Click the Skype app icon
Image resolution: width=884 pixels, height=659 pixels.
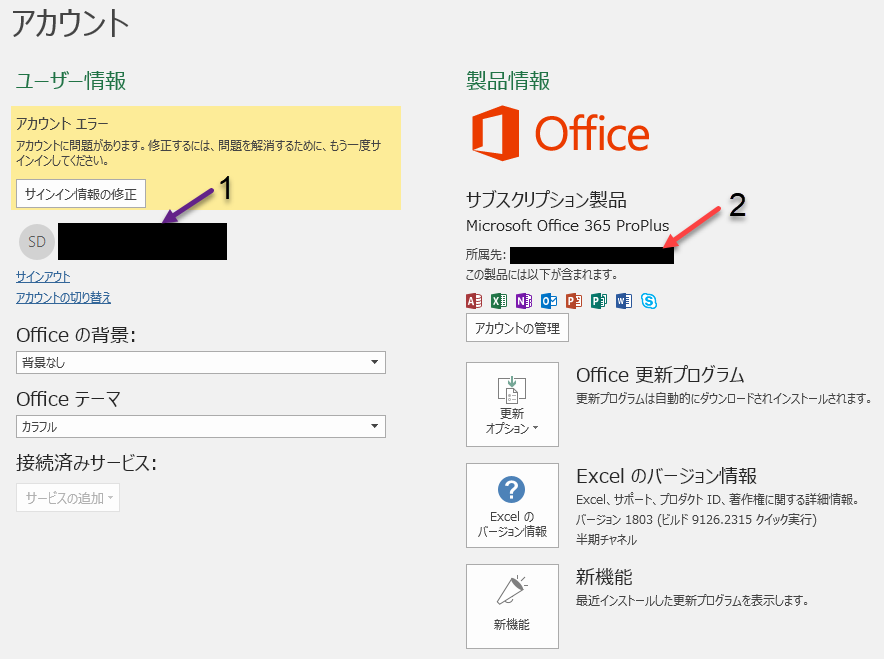tap(649, 301)
